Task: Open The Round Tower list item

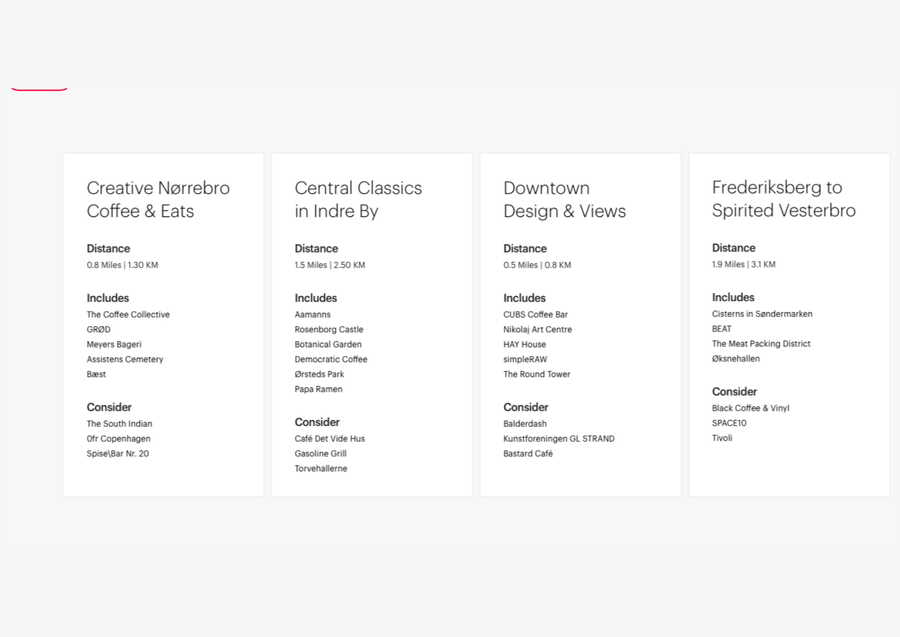Action: [537, 375]
